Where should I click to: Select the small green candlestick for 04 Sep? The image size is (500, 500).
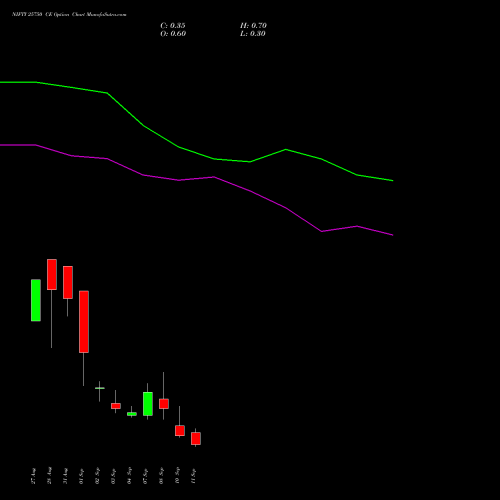[132, 414]
